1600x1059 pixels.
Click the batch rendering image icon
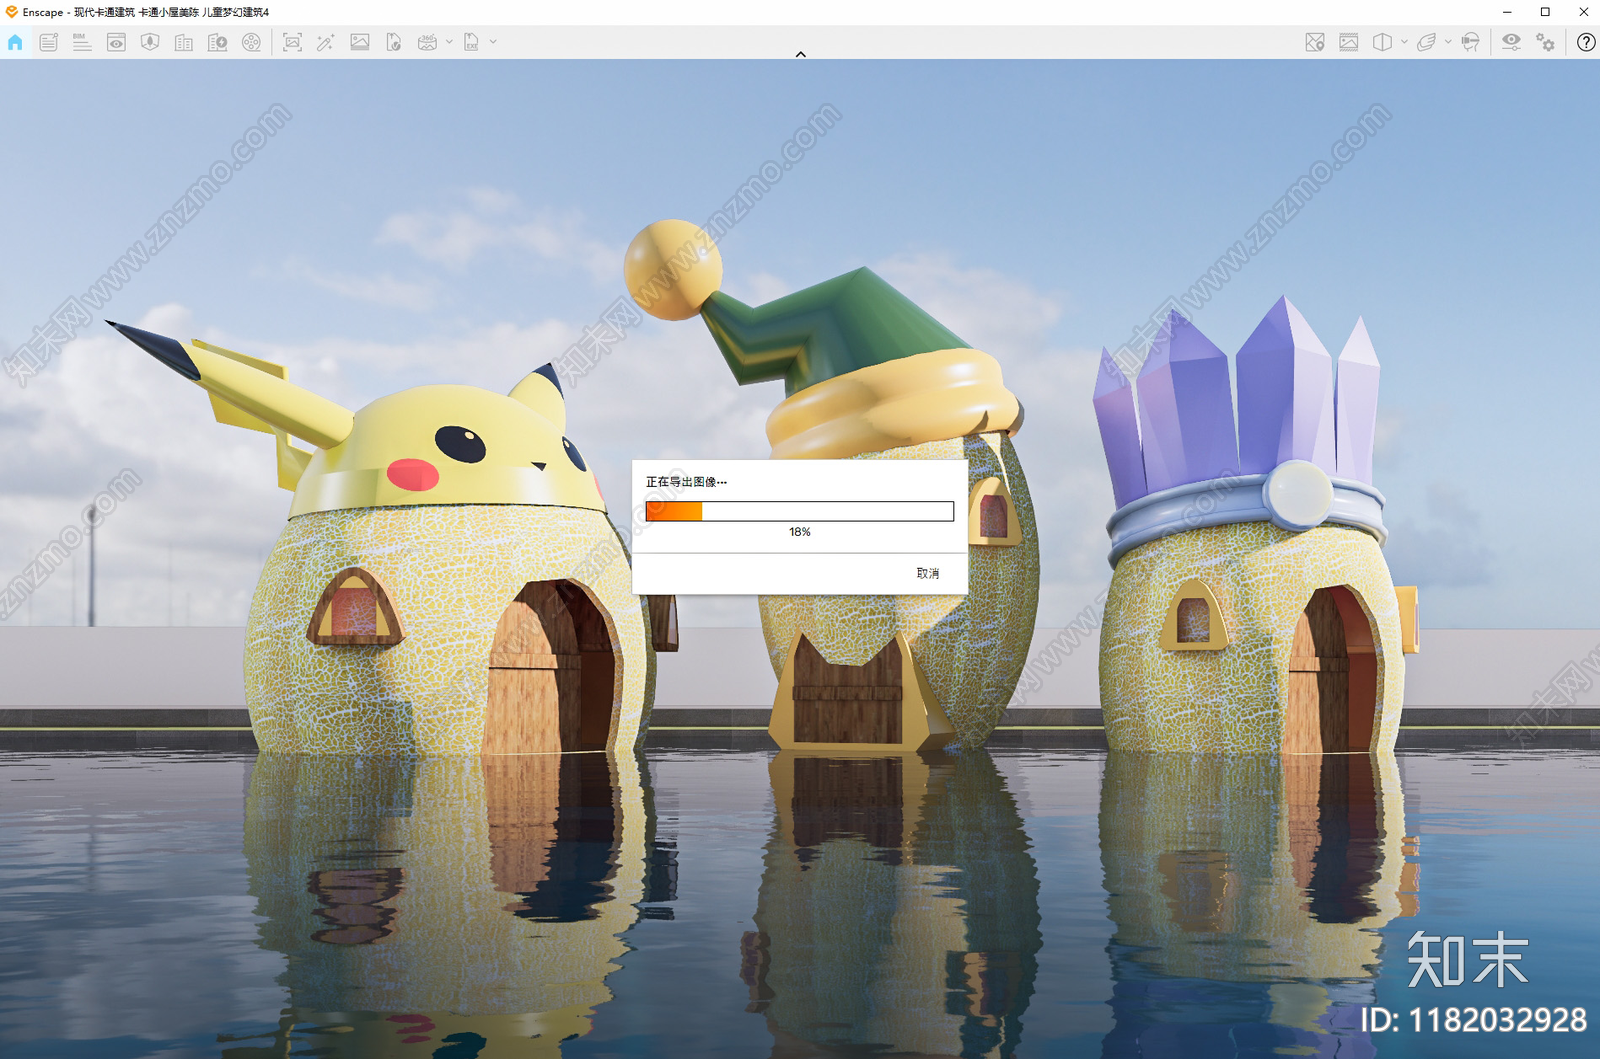(x=360, y=42)
